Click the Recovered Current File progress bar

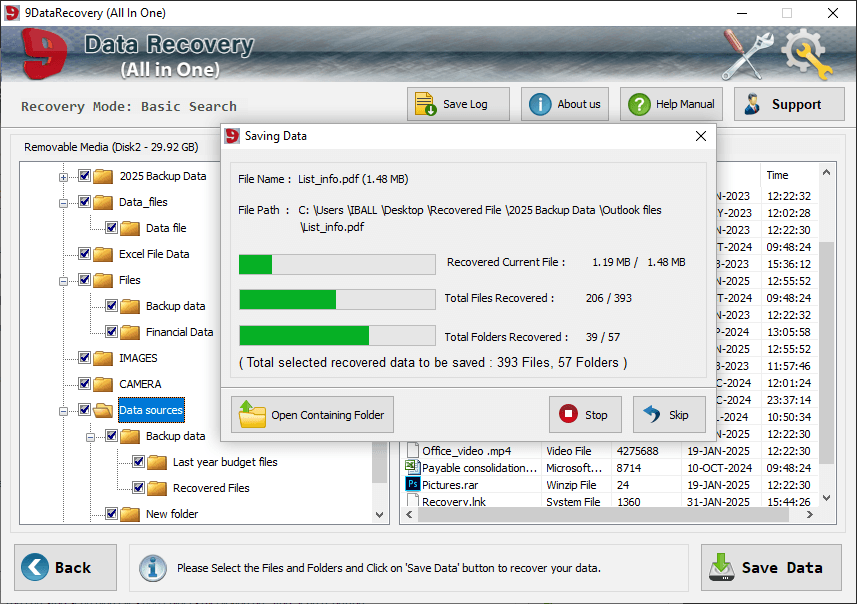point(337,264)
